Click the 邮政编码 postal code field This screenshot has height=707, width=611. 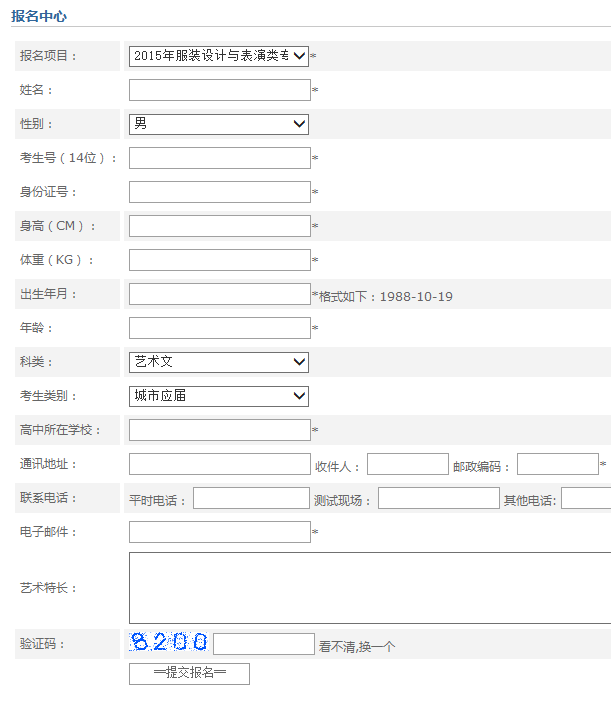click(557, 464)
